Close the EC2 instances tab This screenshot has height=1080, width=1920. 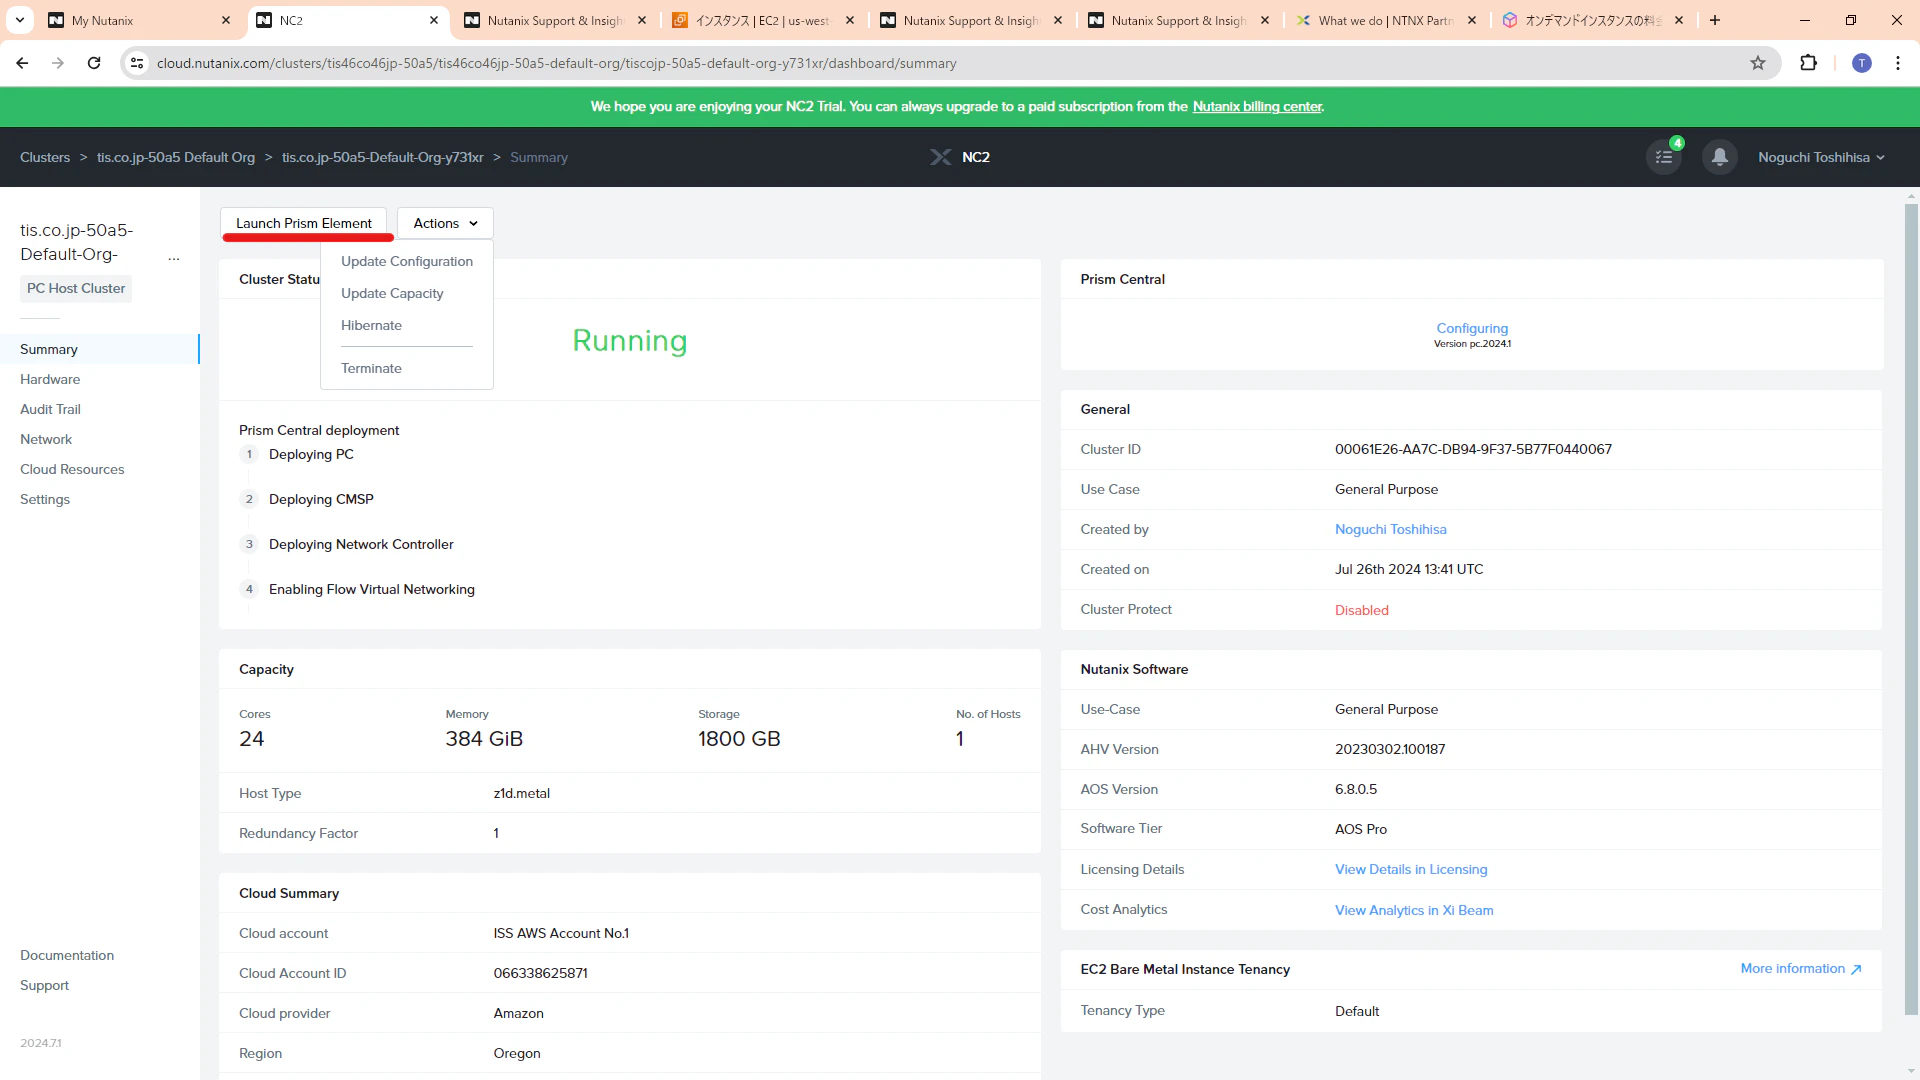coord(850,20)
